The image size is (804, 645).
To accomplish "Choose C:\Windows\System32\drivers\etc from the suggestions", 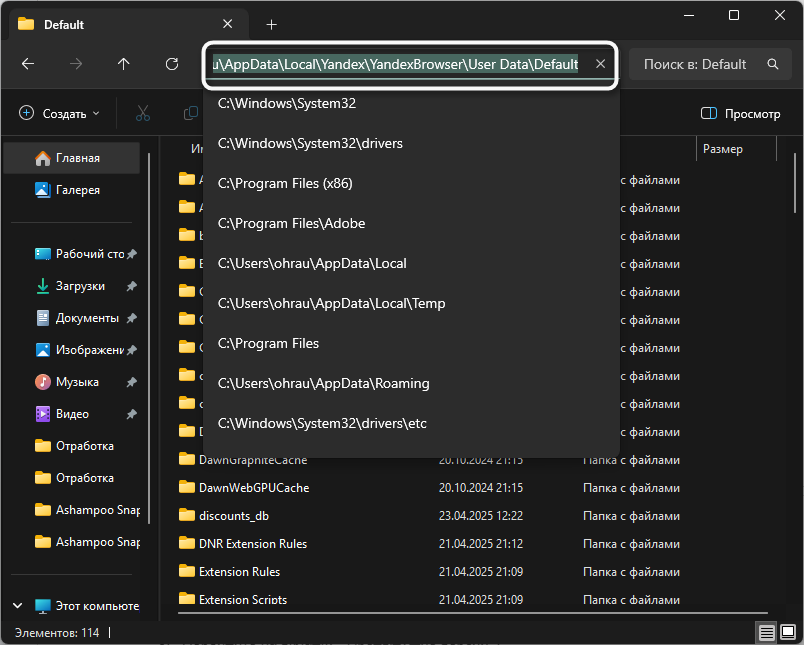I will coord(322,423).
